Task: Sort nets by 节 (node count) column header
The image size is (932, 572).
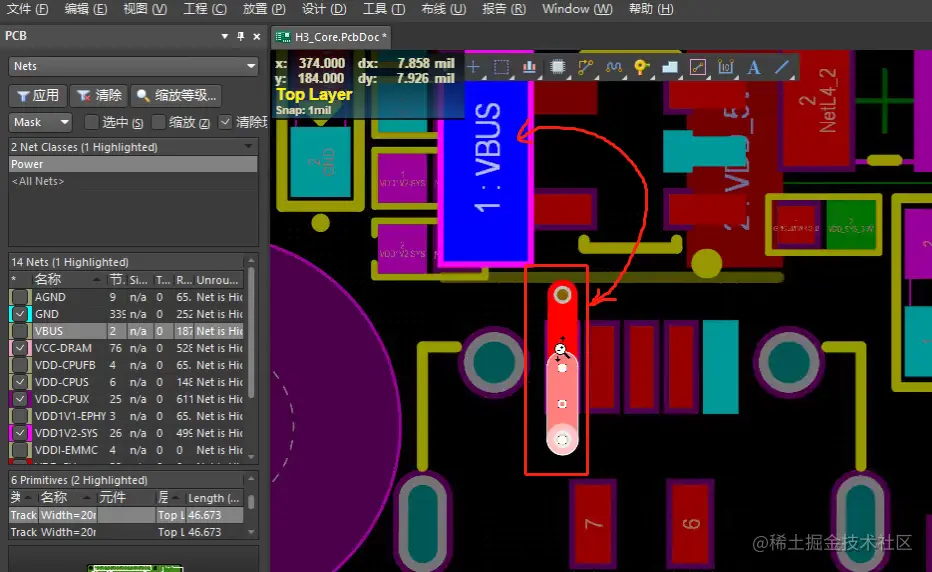Action: coord(116,279)
